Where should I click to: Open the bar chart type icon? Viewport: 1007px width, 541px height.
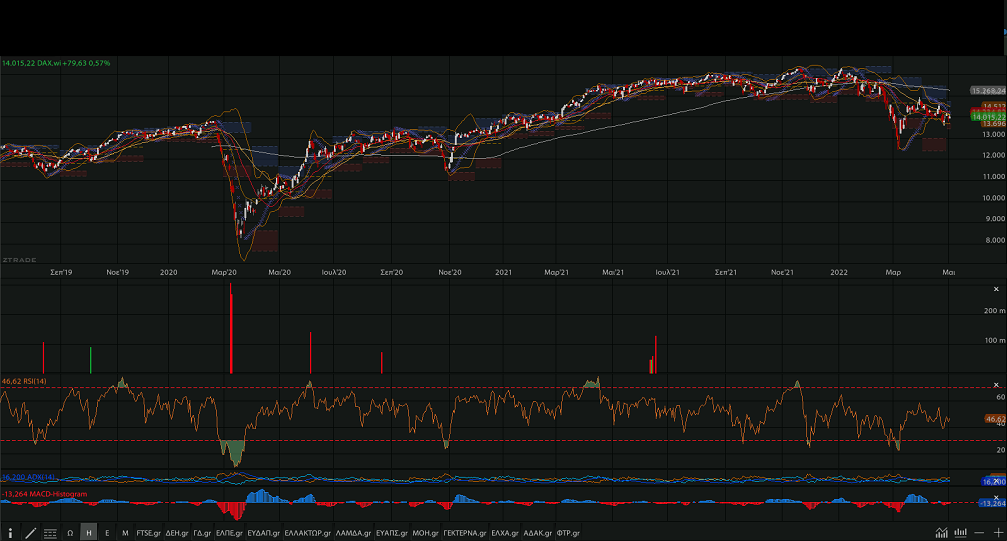(961, 533)
